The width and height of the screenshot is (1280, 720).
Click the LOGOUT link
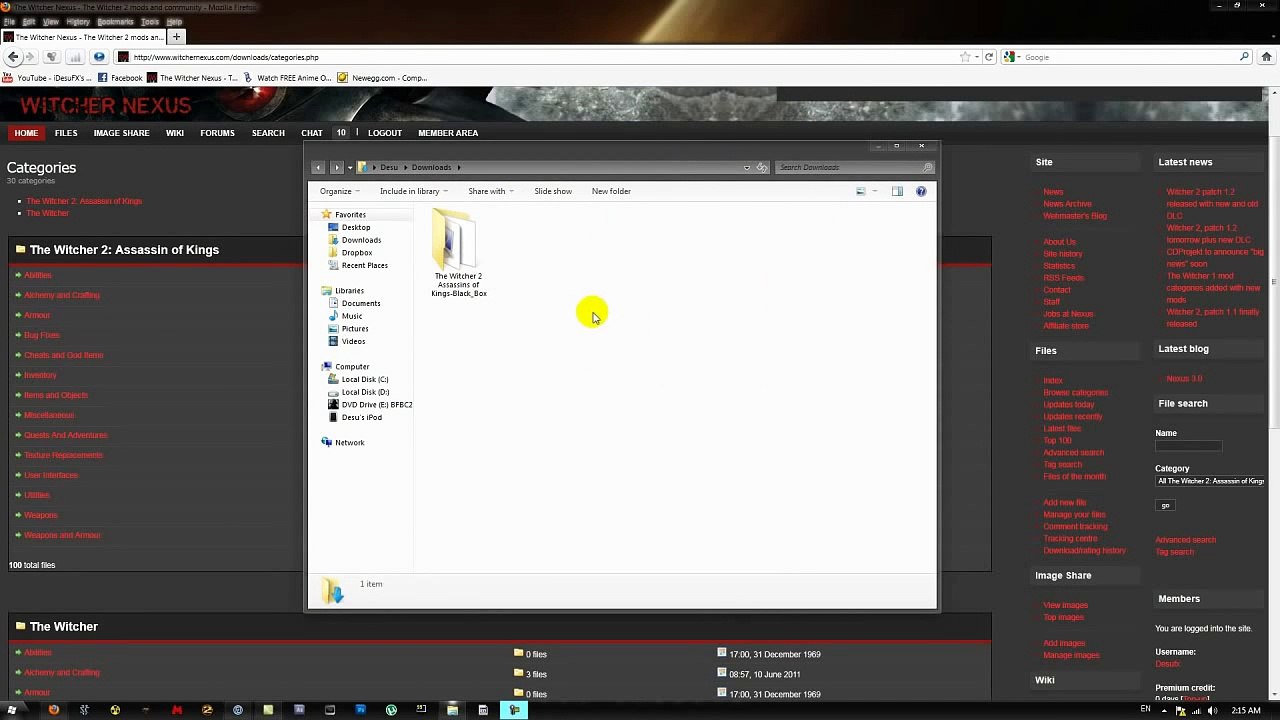tap(385, 133)
